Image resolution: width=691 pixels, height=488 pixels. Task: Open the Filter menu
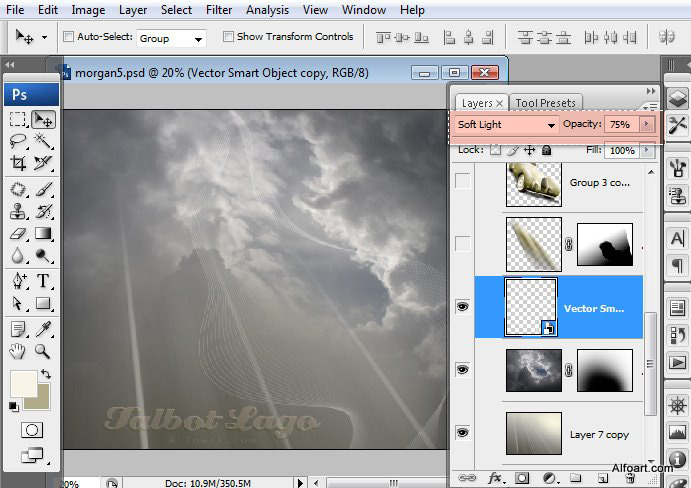pyautogui.click(x=218, y=10)
